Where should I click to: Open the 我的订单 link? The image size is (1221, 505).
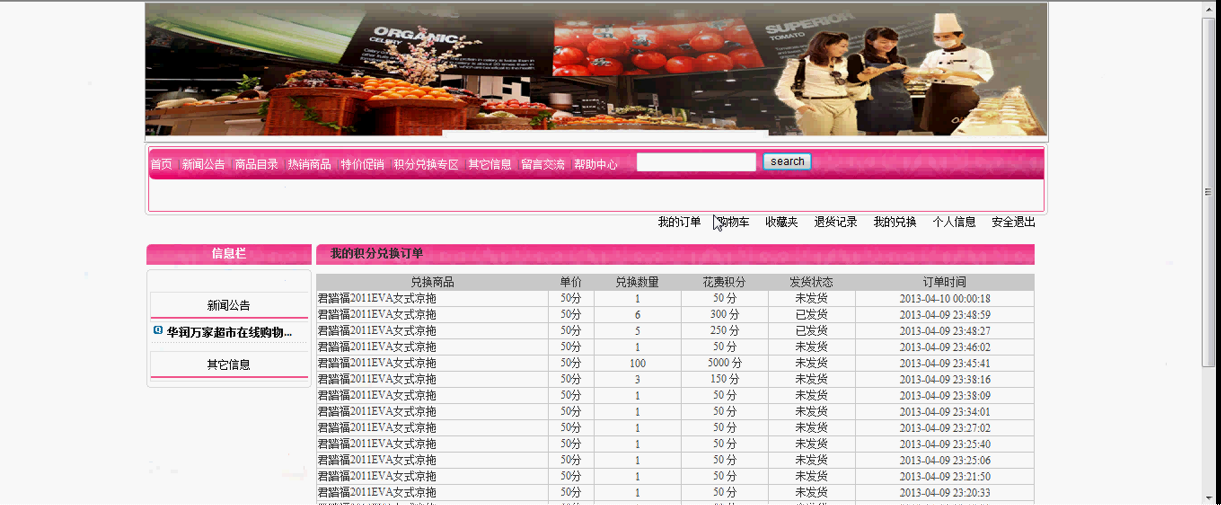click(679, 222)
